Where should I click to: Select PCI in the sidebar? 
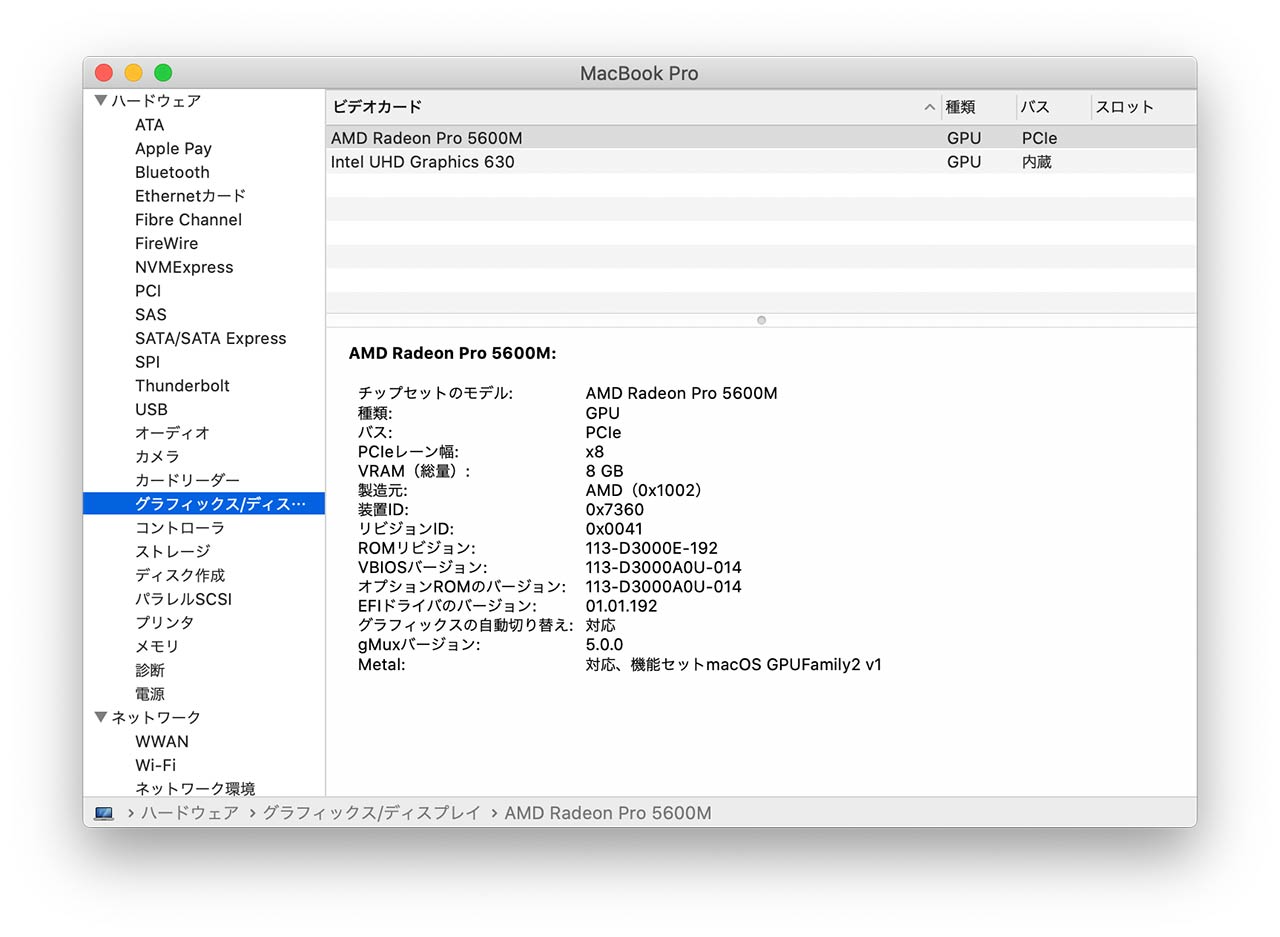[148, 291]
